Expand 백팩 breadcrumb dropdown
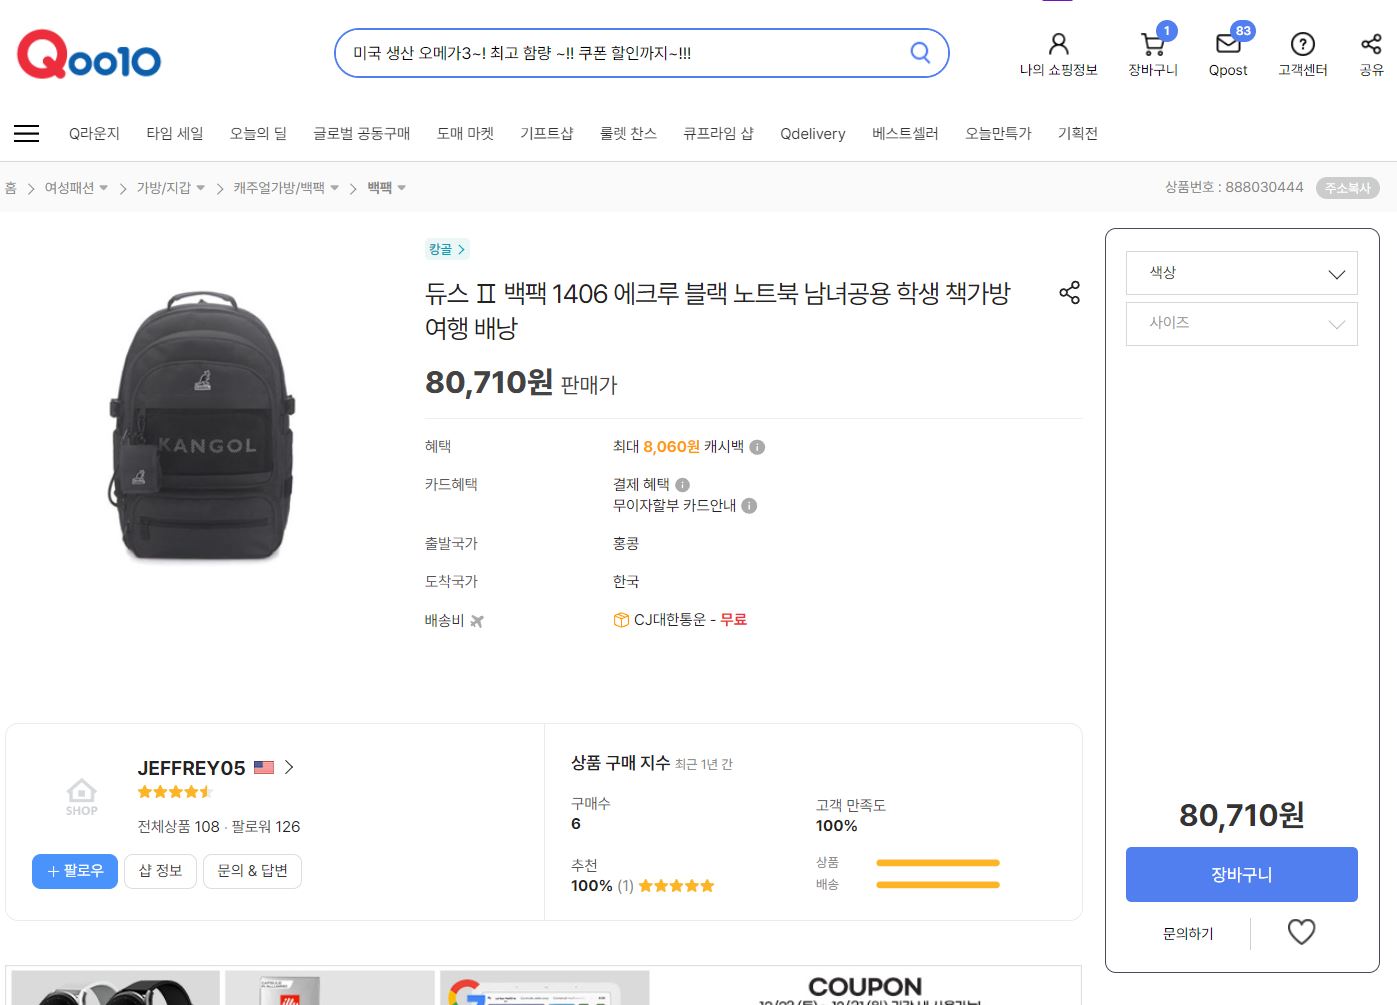The image size is (1397, 1005). click(401, 188)
